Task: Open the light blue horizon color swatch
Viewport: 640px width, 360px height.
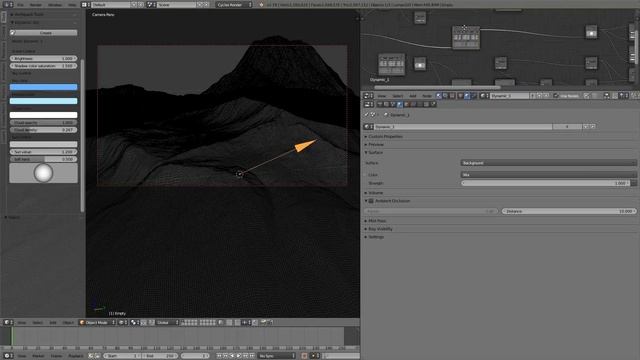Action: (x=43, y=101)
